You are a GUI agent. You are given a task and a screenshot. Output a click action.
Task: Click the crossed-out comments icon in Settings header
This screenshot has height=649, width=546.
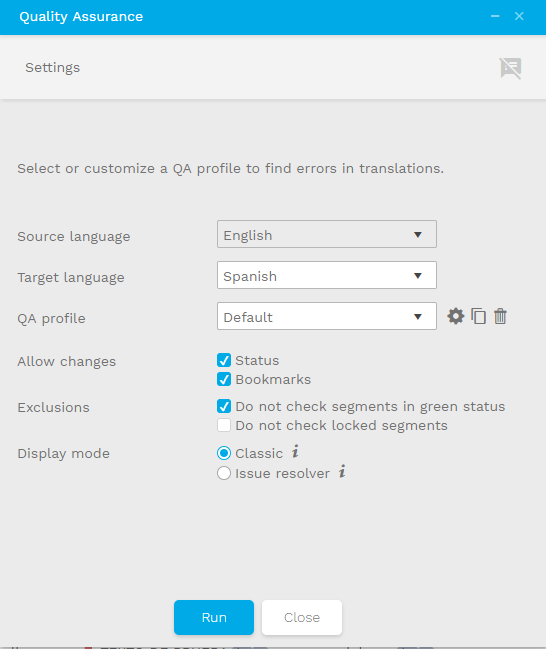click(x=510, y=68)
